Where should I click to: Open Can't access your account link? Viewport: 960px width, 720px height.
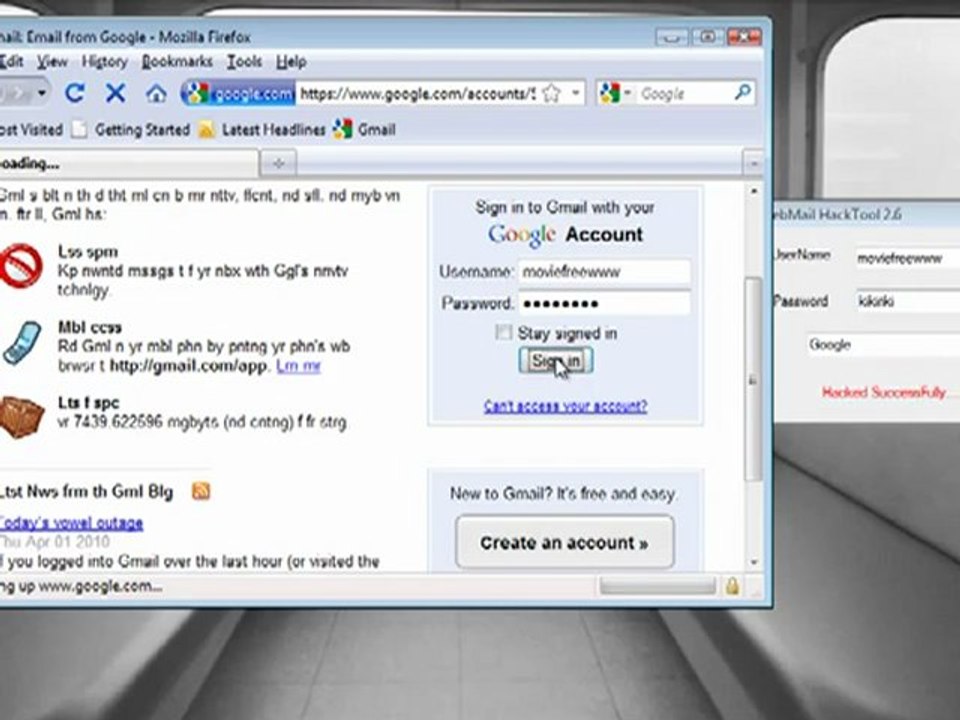point(565,406)
